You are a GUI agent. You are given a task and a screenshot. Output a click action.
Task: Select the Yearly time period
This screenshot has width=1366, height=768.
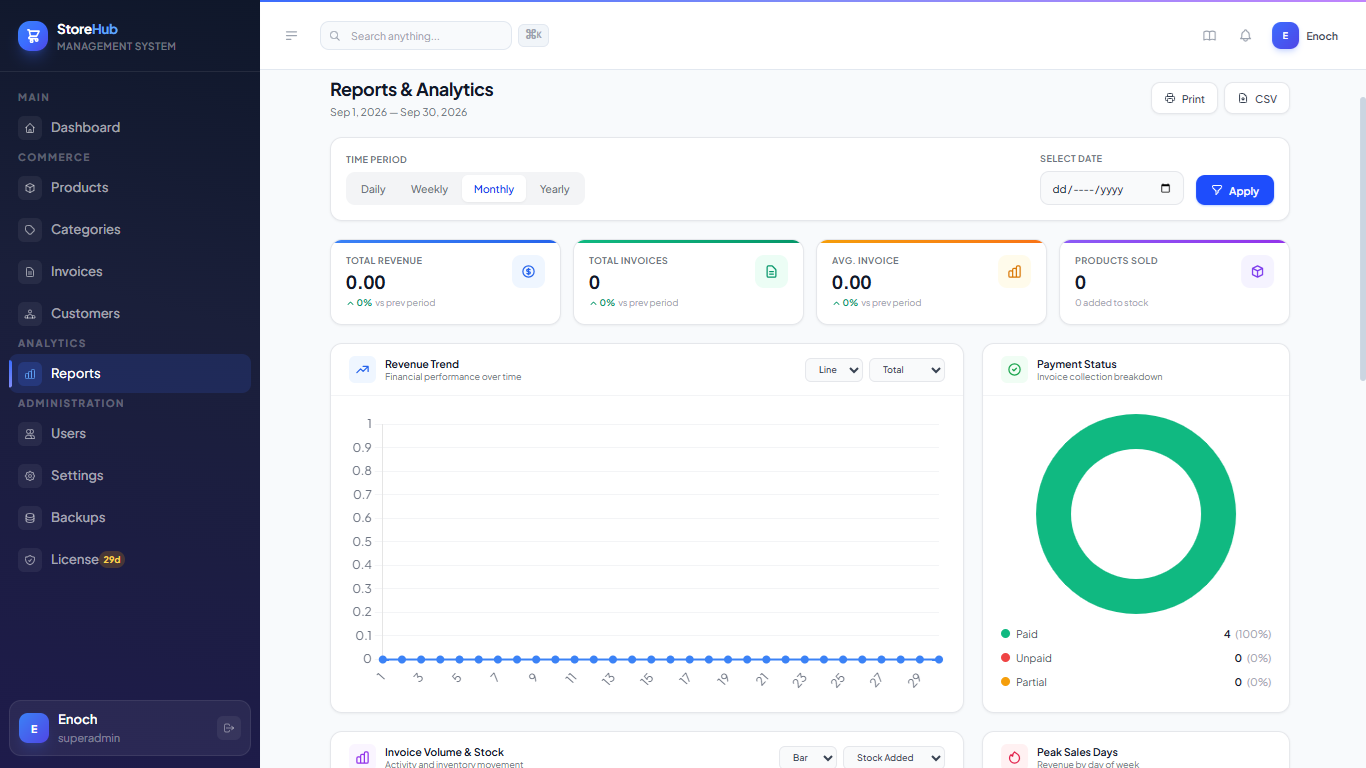tap(554, 189)
